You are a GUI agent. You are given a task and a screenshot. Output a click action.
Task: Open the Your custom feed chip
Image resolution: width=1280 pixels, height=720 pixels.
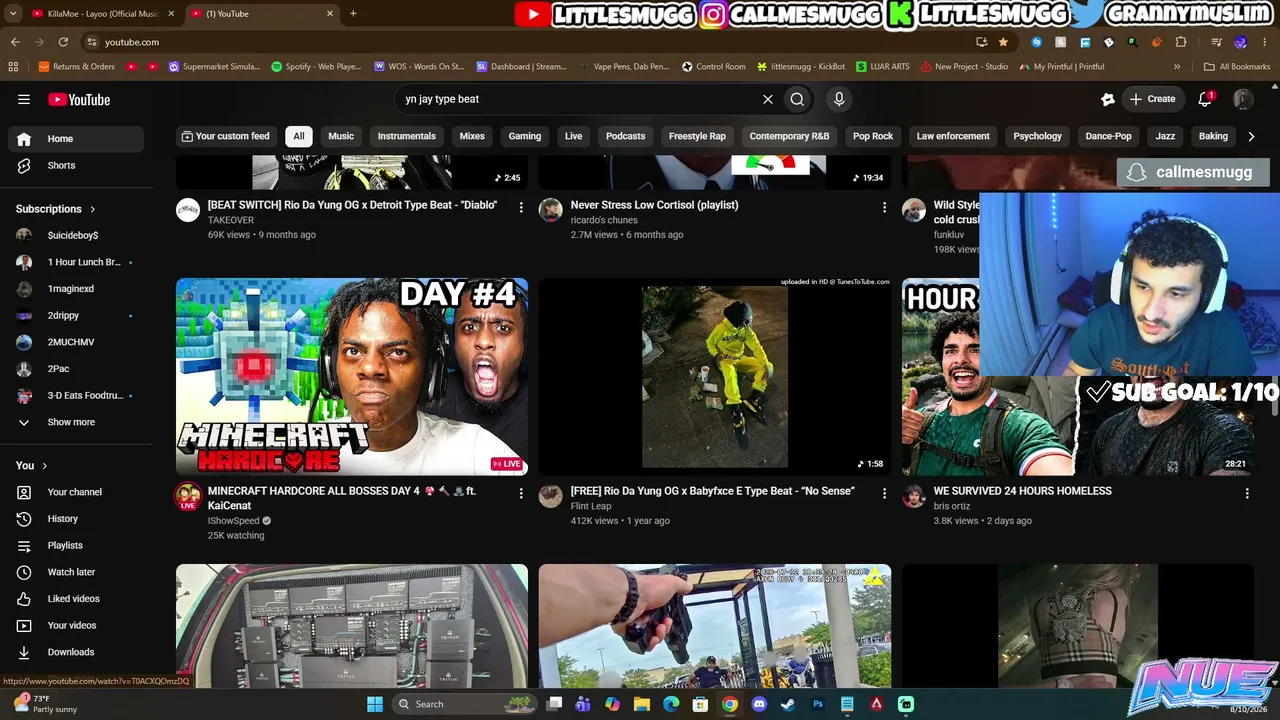tap(225, 136)
